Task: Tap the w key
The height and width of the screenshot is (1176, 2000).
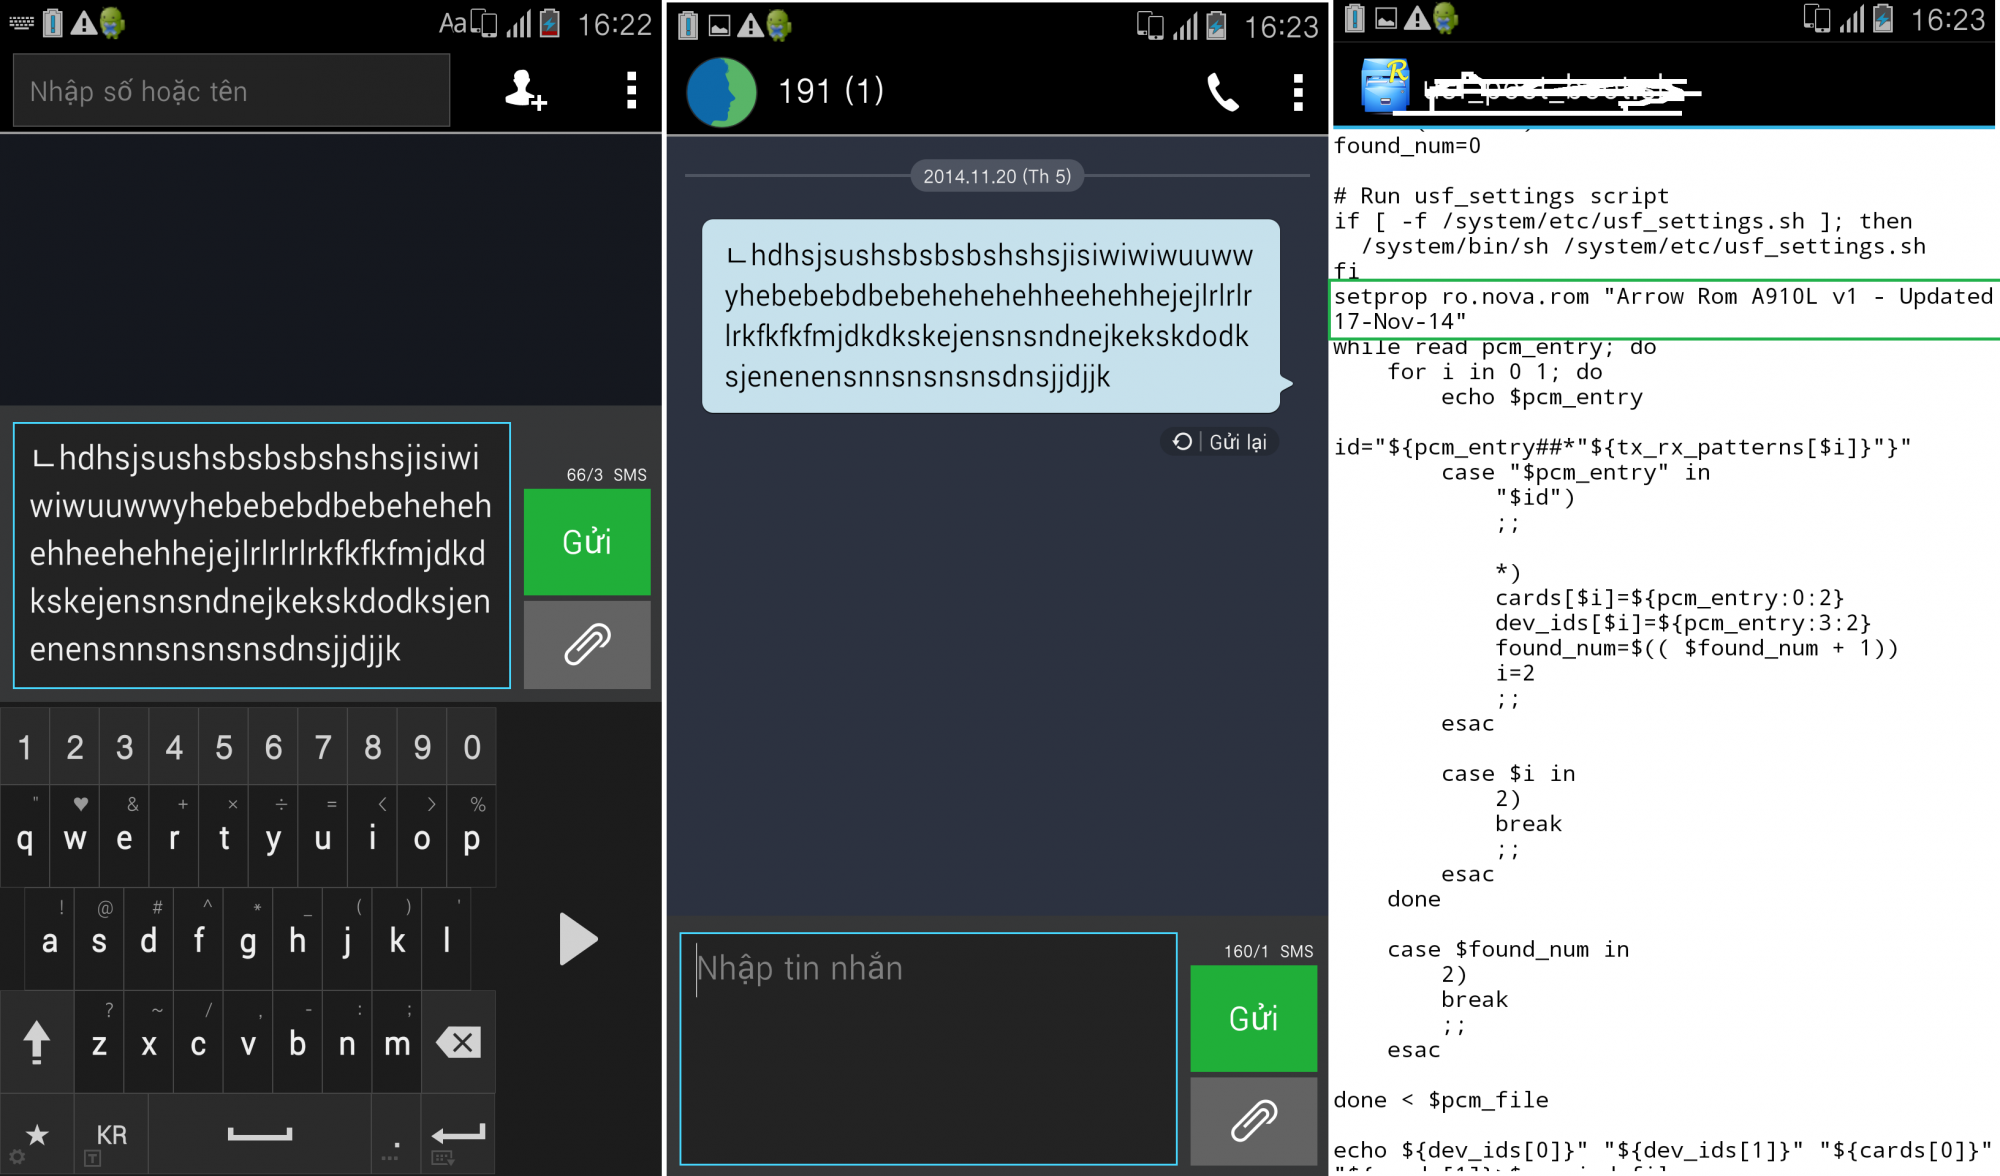Action: click(75, 837)
